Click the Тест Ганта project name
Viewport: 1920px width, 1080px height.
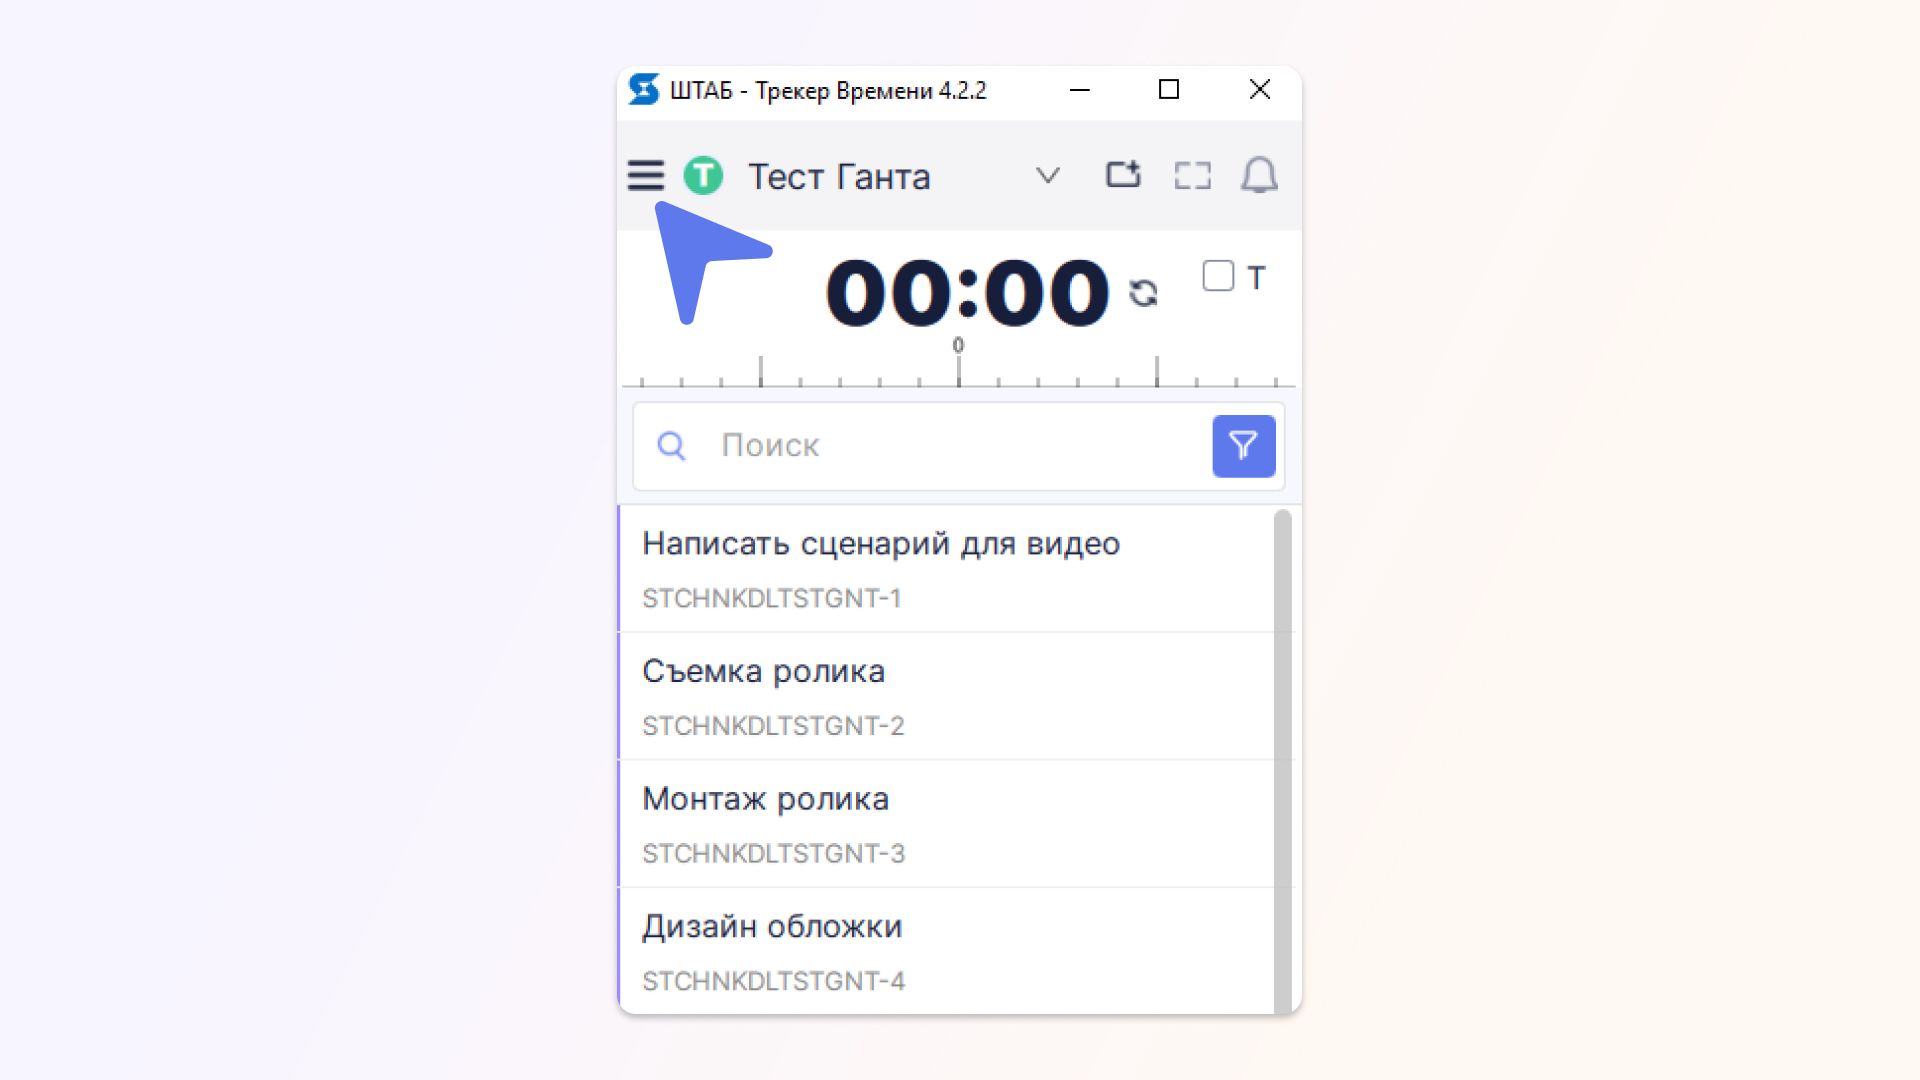point(839,177)
